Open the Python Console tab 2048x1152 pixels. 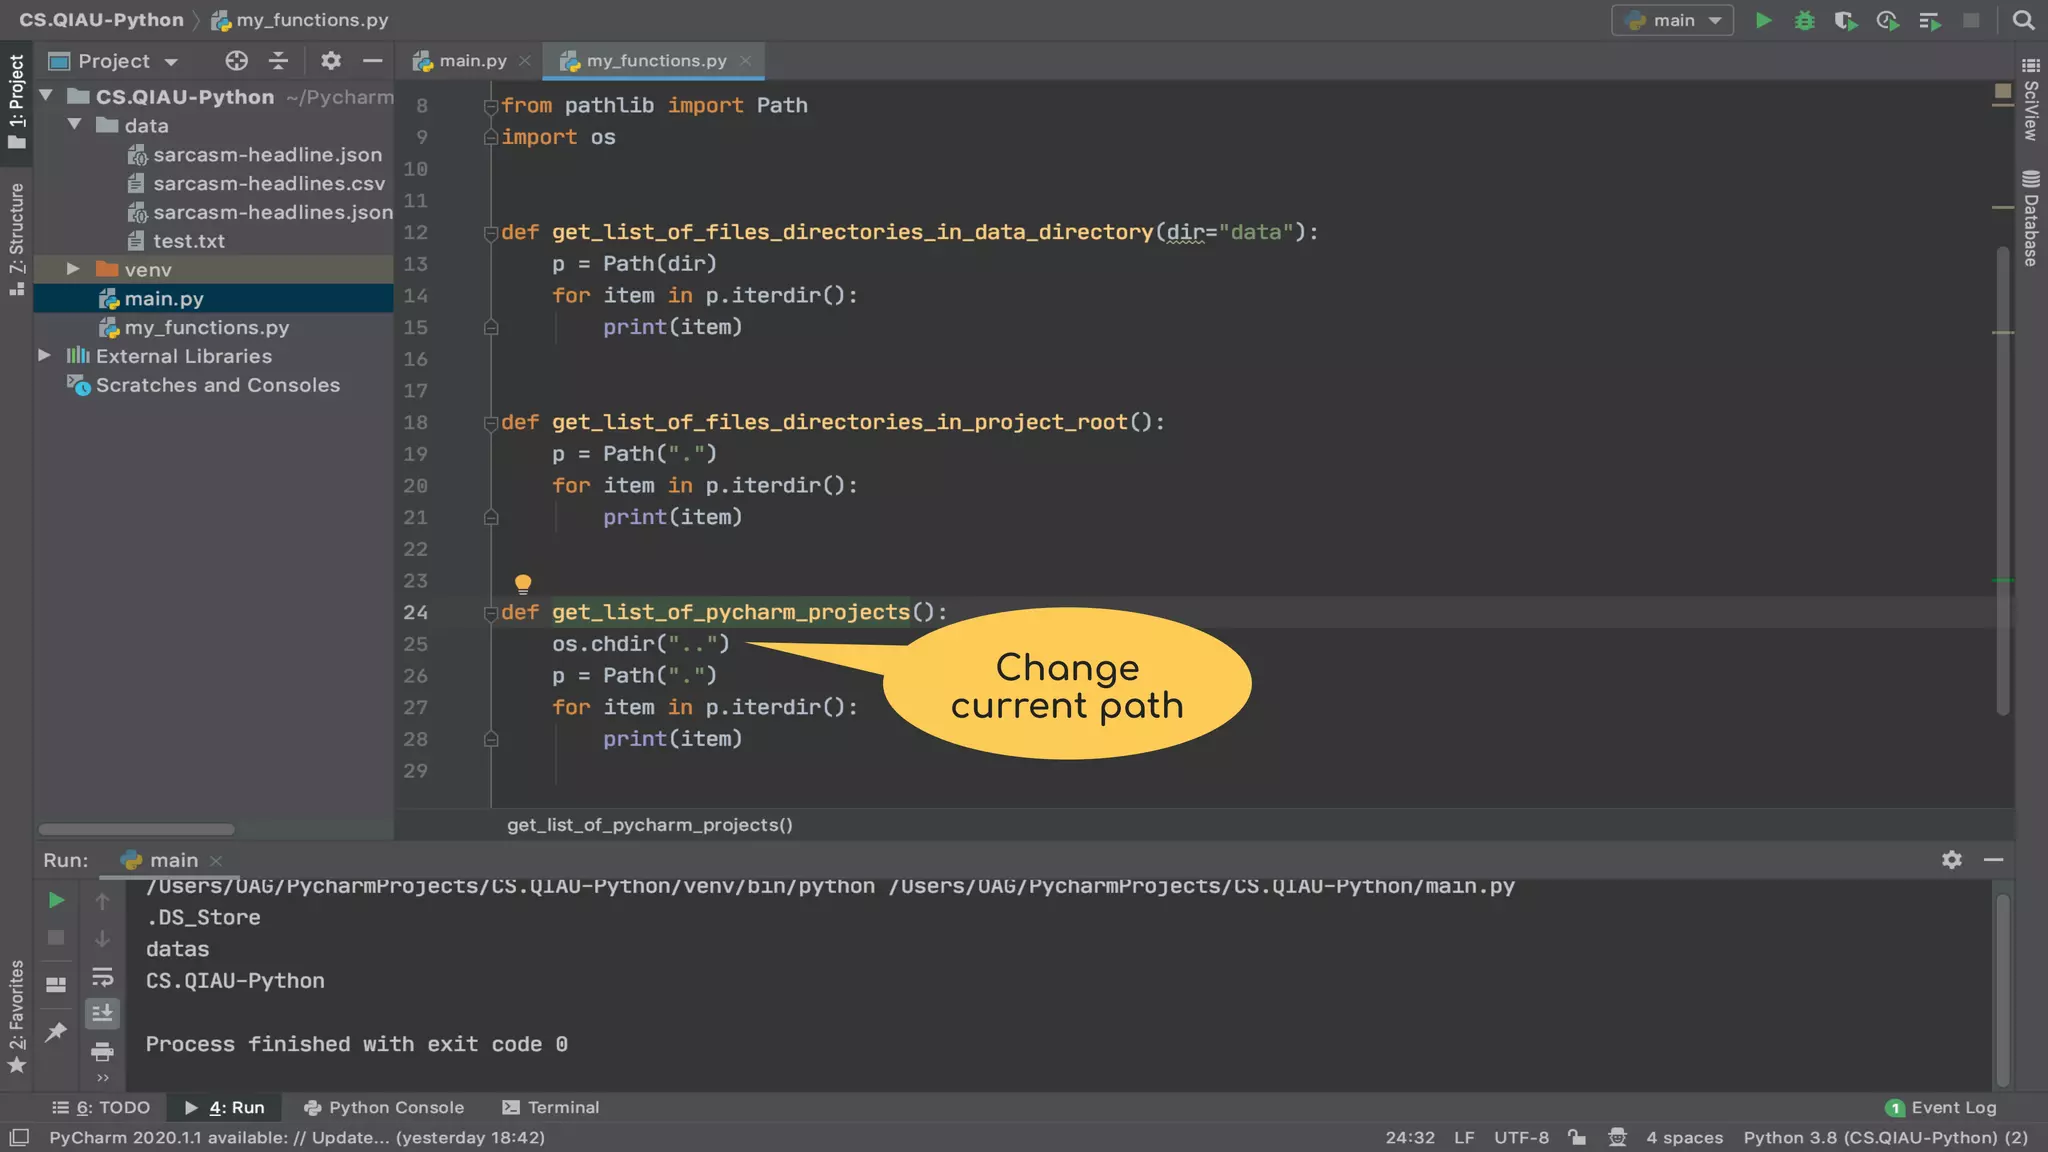[x=384, y=1107]
